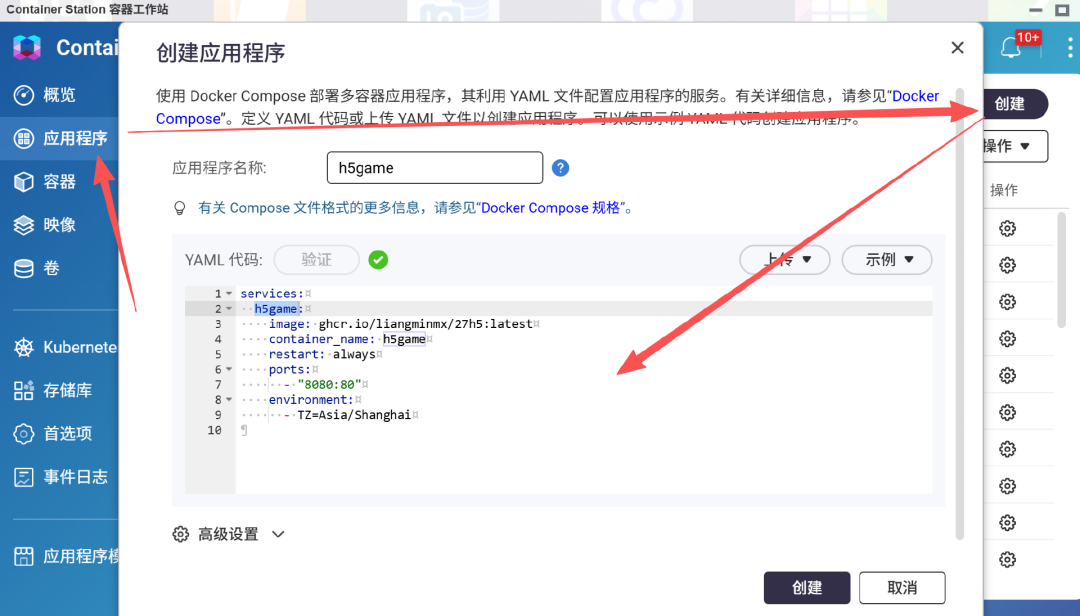Open the 概览 overview page
The height and width of the screenshot is (616, 1080).
point(59,95)
